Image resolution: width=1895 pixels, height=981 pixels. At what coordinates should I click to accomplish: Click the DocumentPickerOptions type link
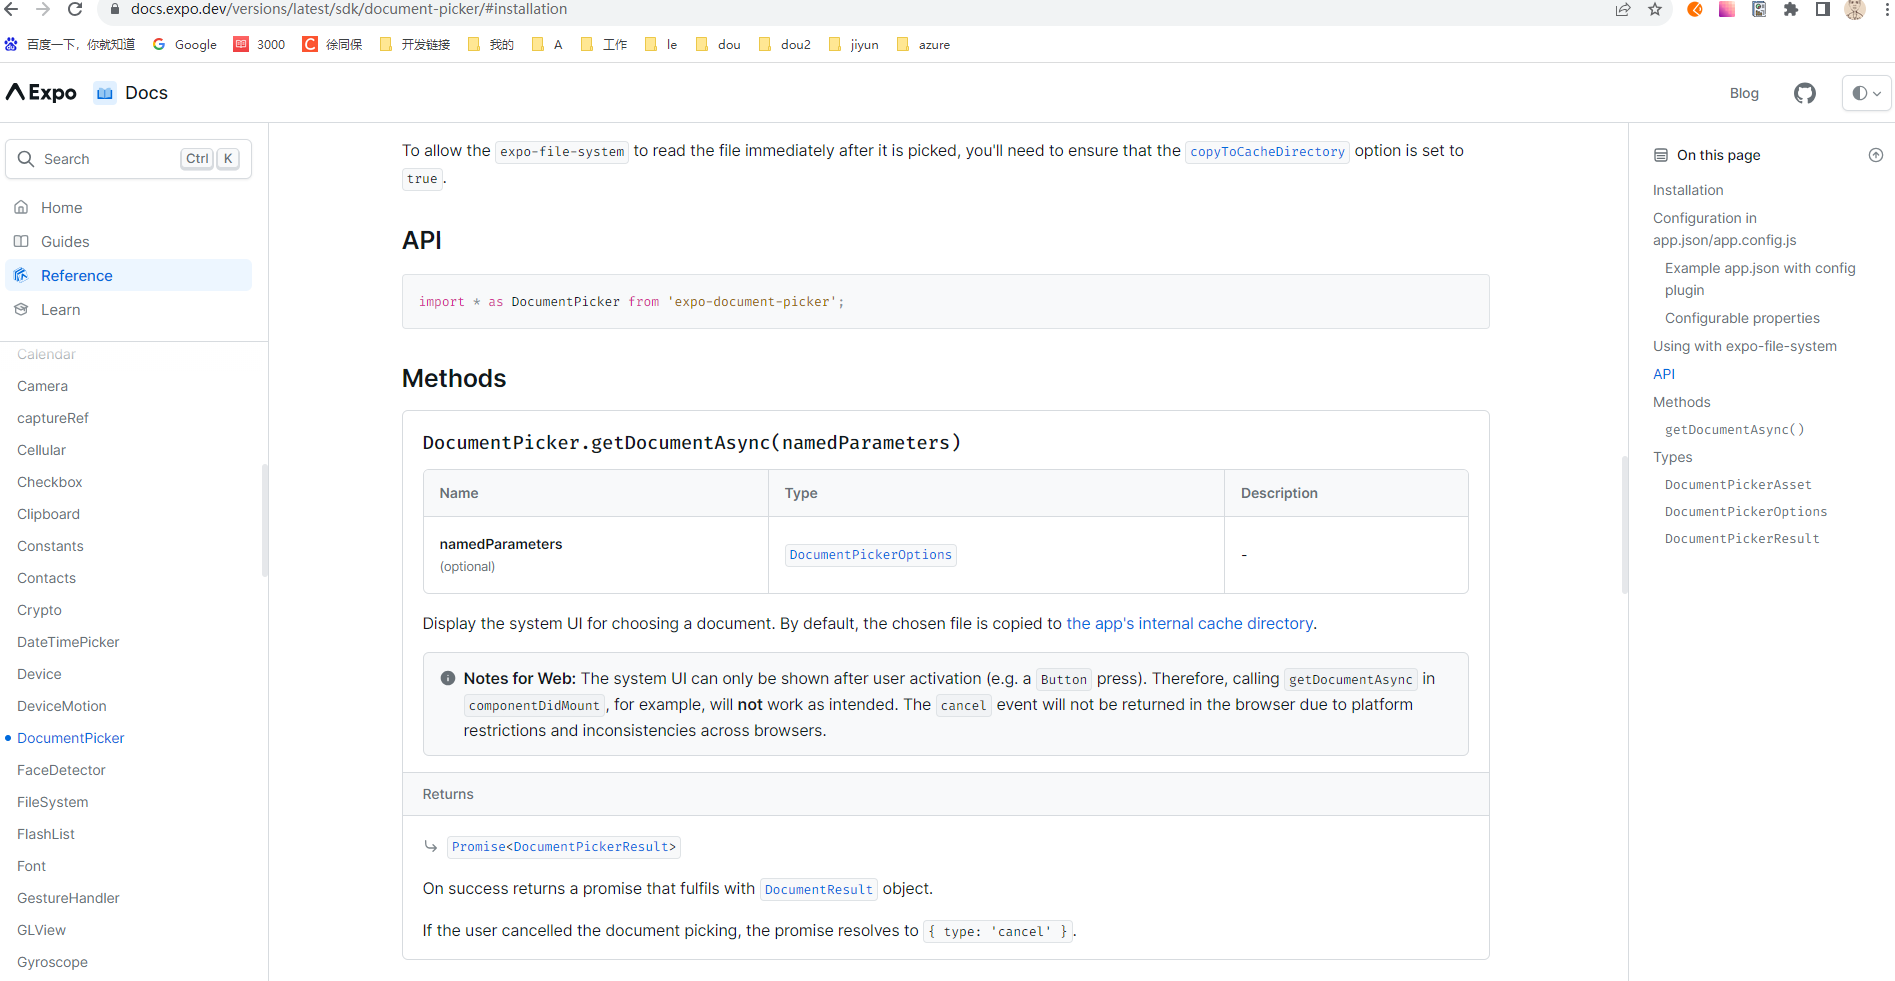(x=870, y=555)
